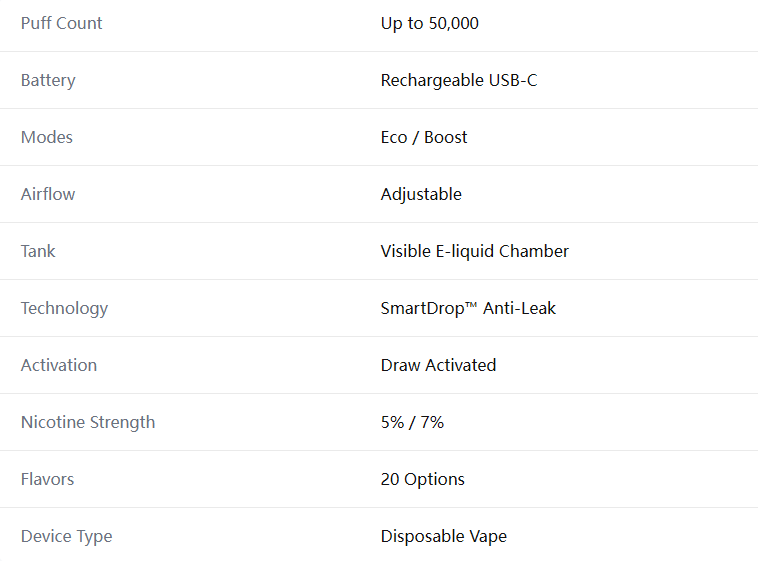Viewport: 758px width, 561px height.
Task: Click the Flavors label
Action: point(47,479)
